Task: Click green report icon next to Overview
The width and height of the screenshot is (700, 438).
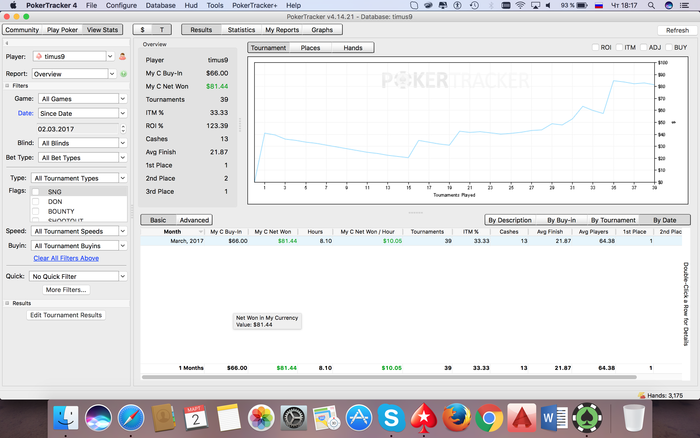Action: [123, 74]
